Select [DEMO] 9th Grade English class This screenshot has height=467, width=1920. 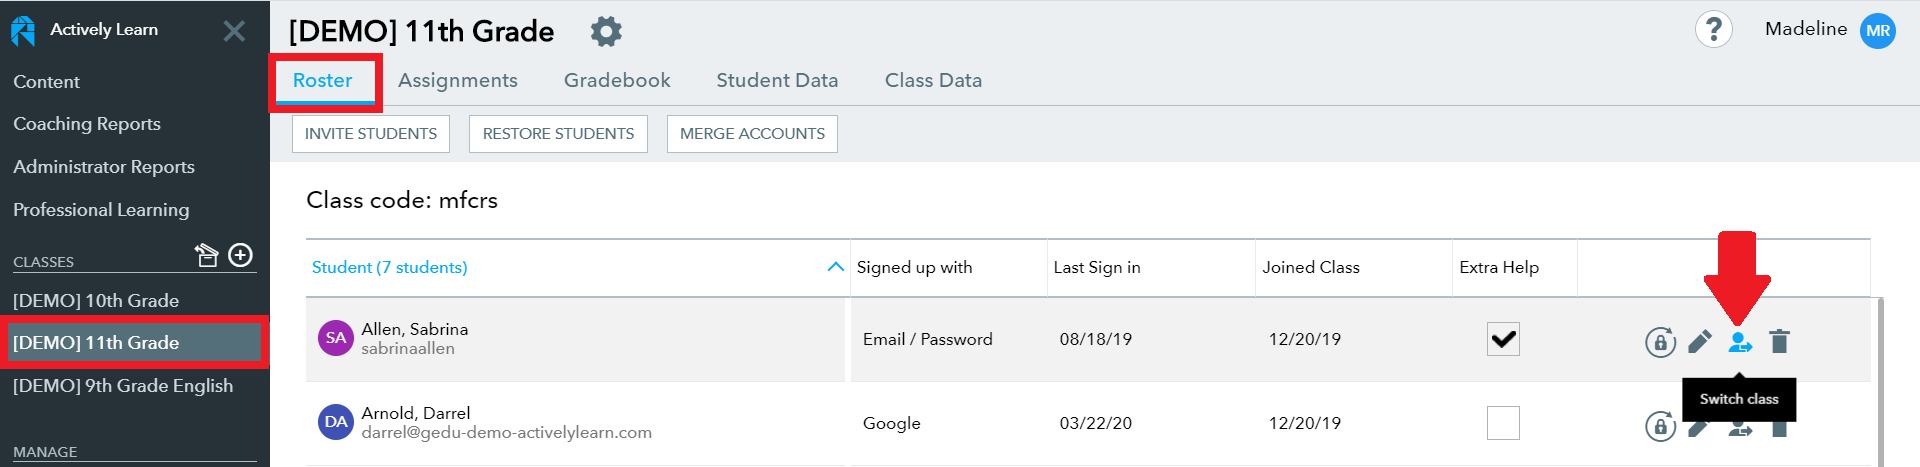coord(123,386)
